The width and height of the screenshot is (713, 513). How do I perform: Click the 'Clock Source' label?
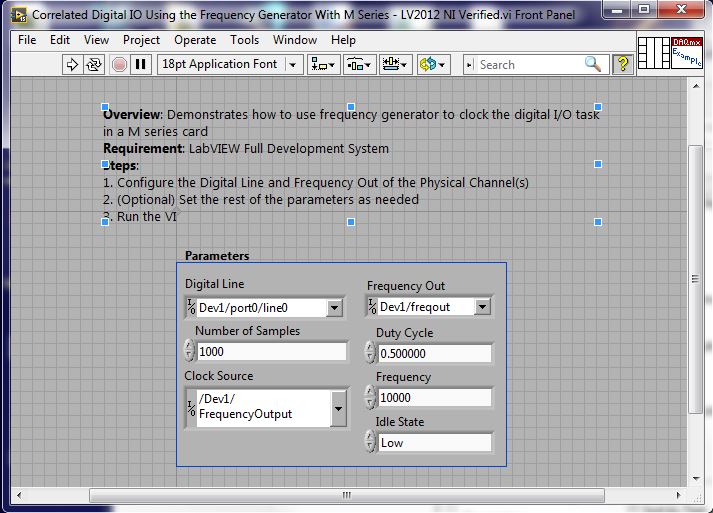219,376
